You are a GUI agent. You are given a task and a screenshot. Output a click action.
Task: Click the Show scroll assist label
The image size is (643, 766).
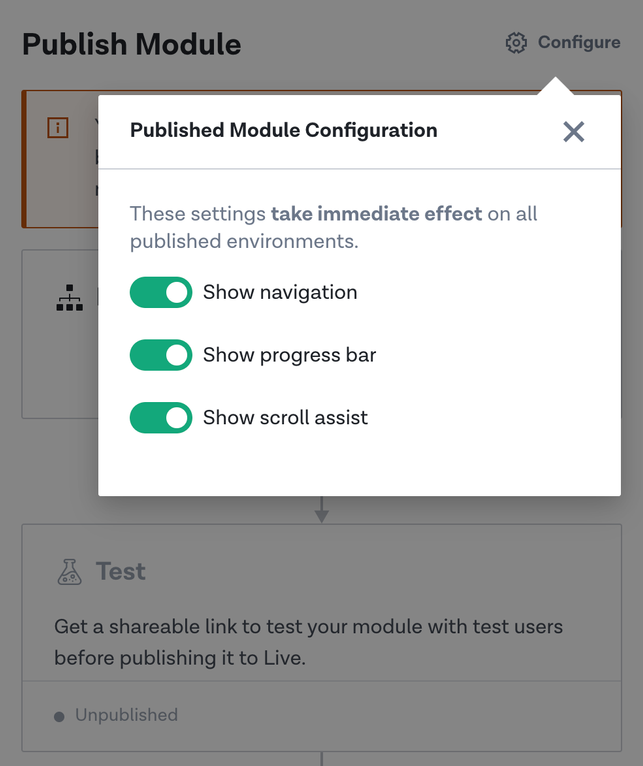pos(285,418)
